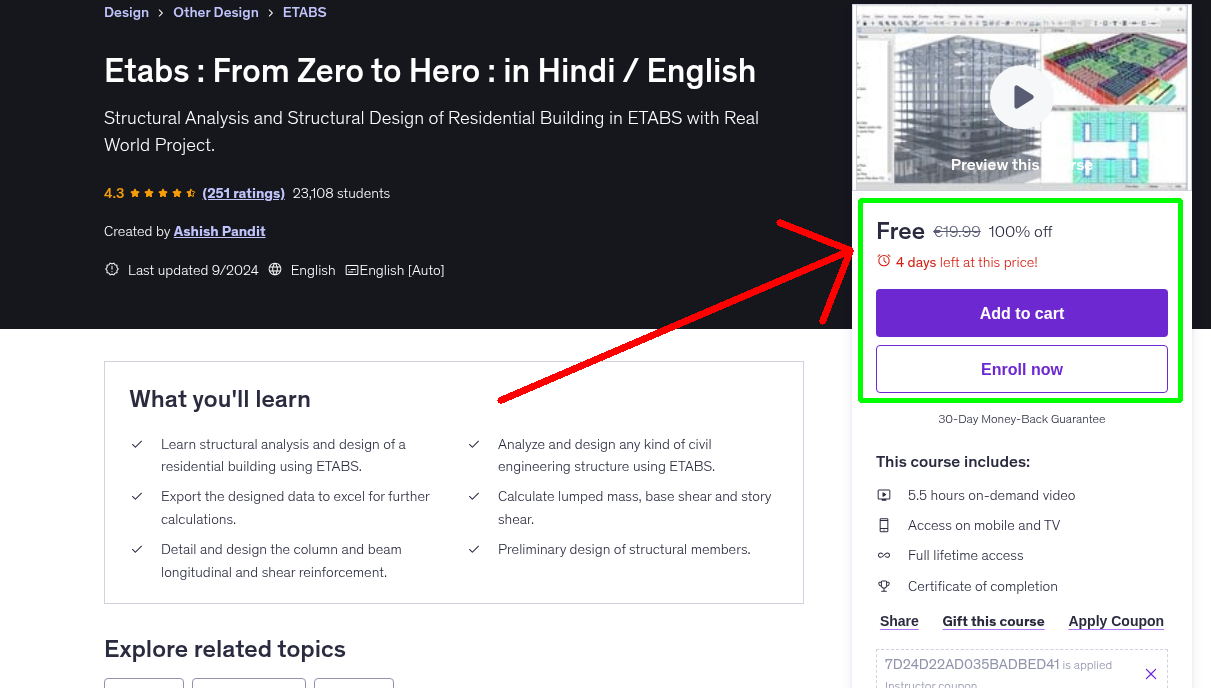This screenshot has height=688, width=1211.
Task: Select Gift this course
Action: tap(993, 621)
